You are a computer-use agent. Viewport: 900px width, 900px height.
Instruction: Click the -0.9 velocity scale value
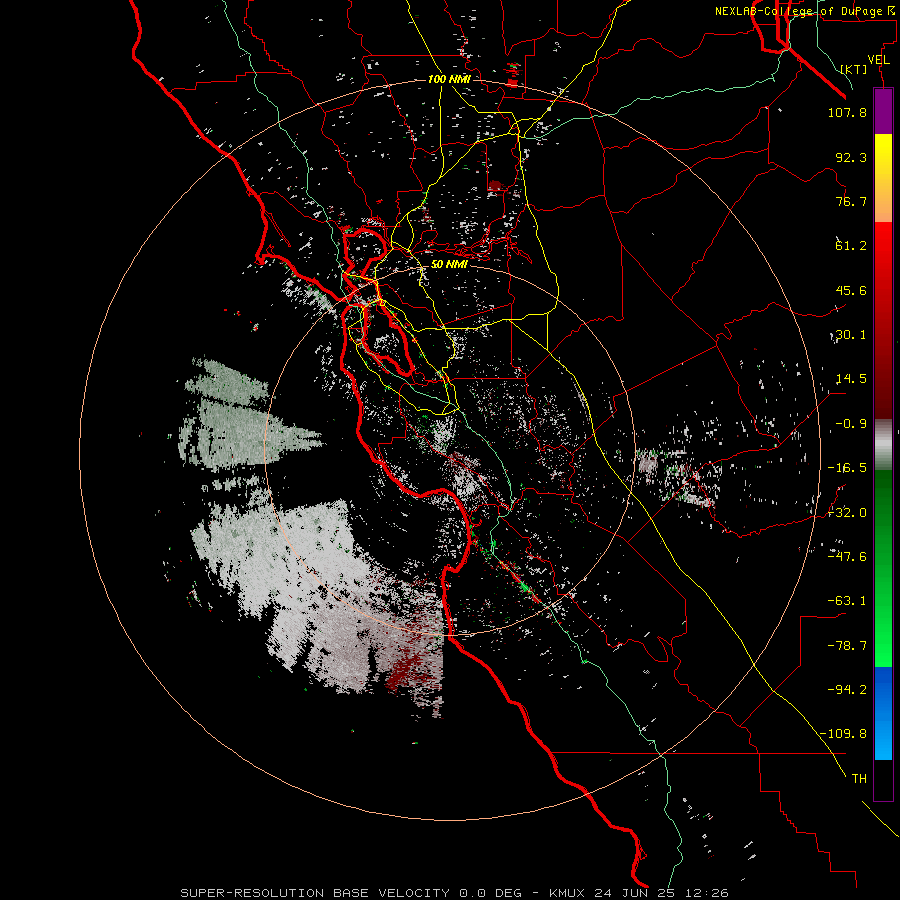(851, 424)
